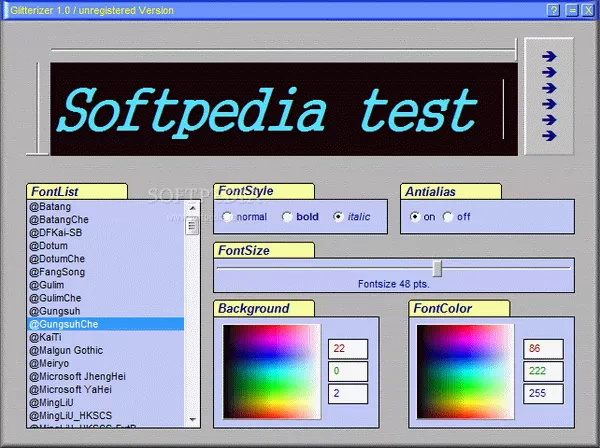Click the FontSize slider handle

point(437,268)
